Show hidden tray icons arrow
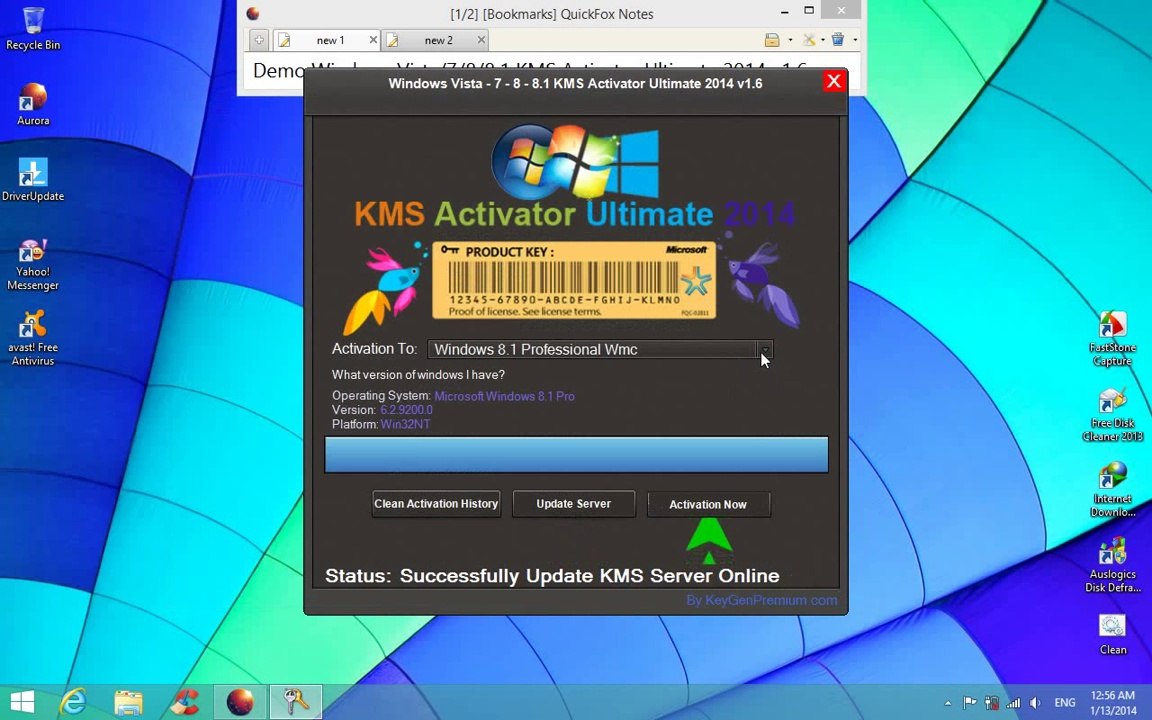Screen dimensions: 1152x720 948,703
